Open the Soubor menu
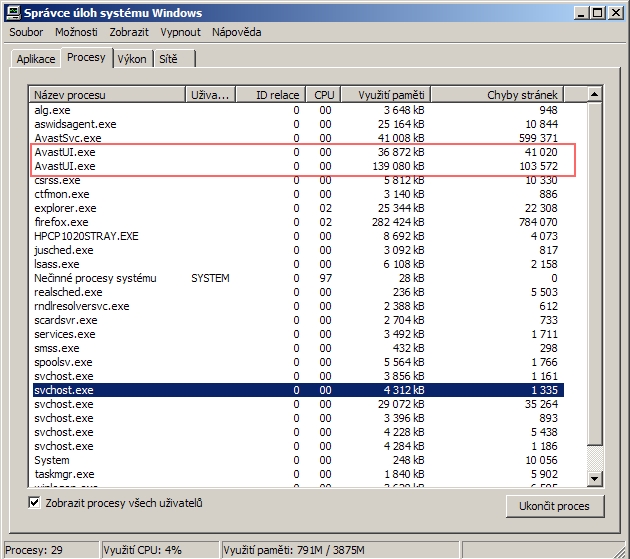Image resolution: width=630 pixels, height=559 pixels. point(26,32)
